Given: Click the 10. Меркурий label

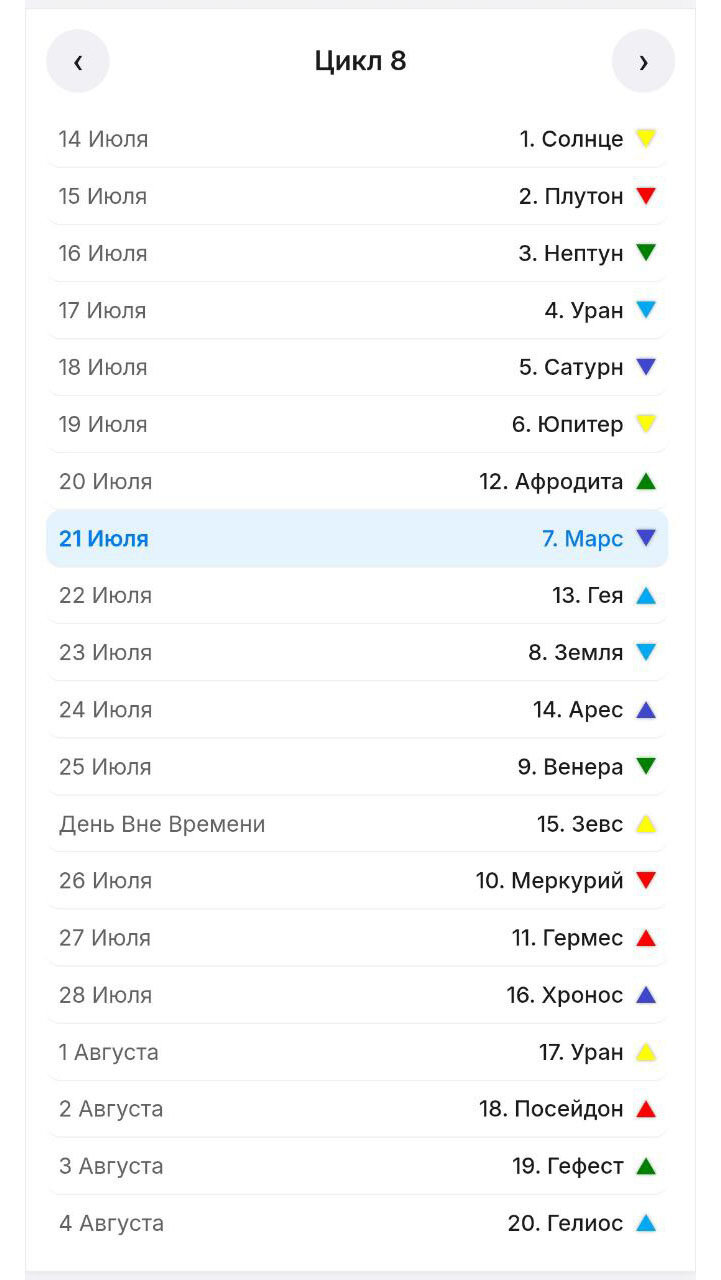Looking at the screenshot, I should [549, 881].
